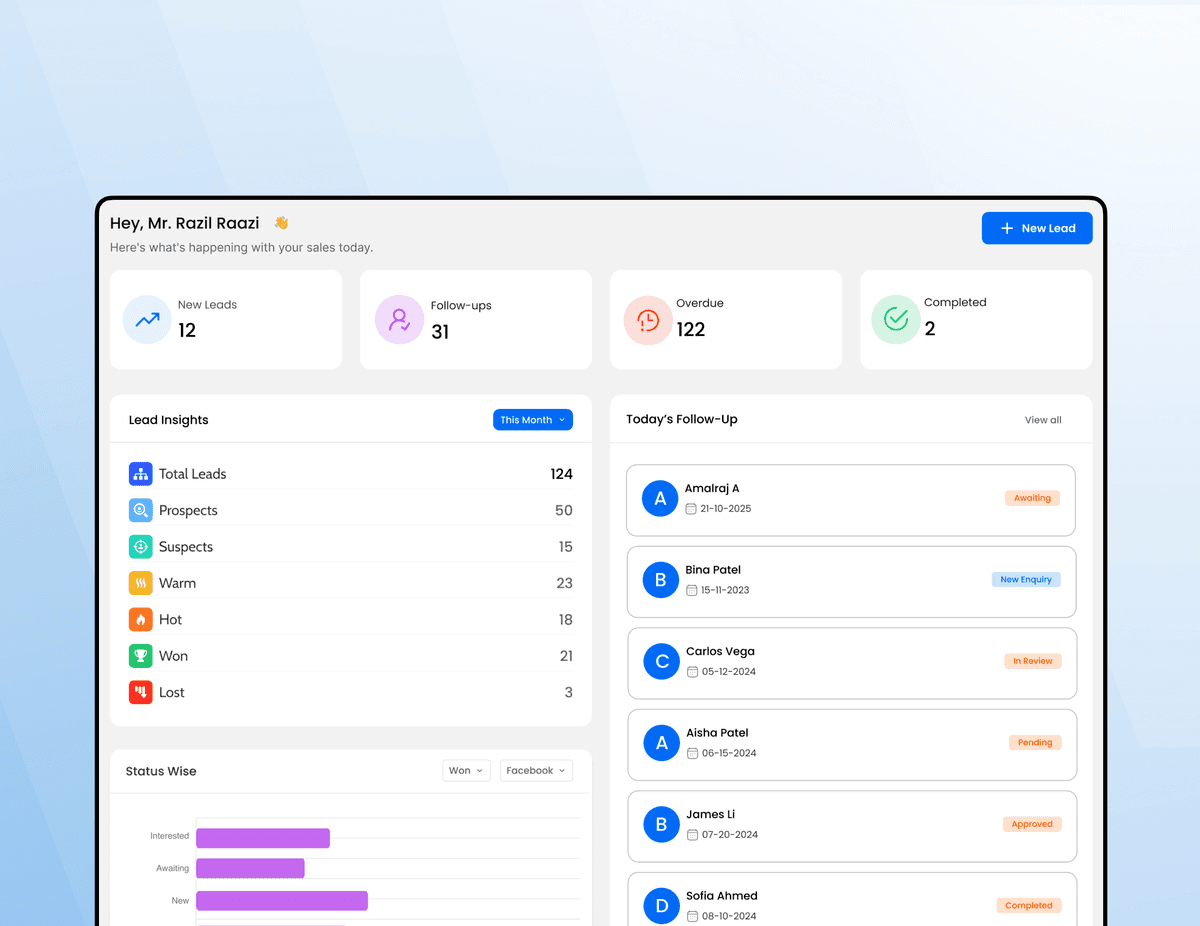Click the Warm heat icon
1200x926 pixels.
[x=141, y=583]
